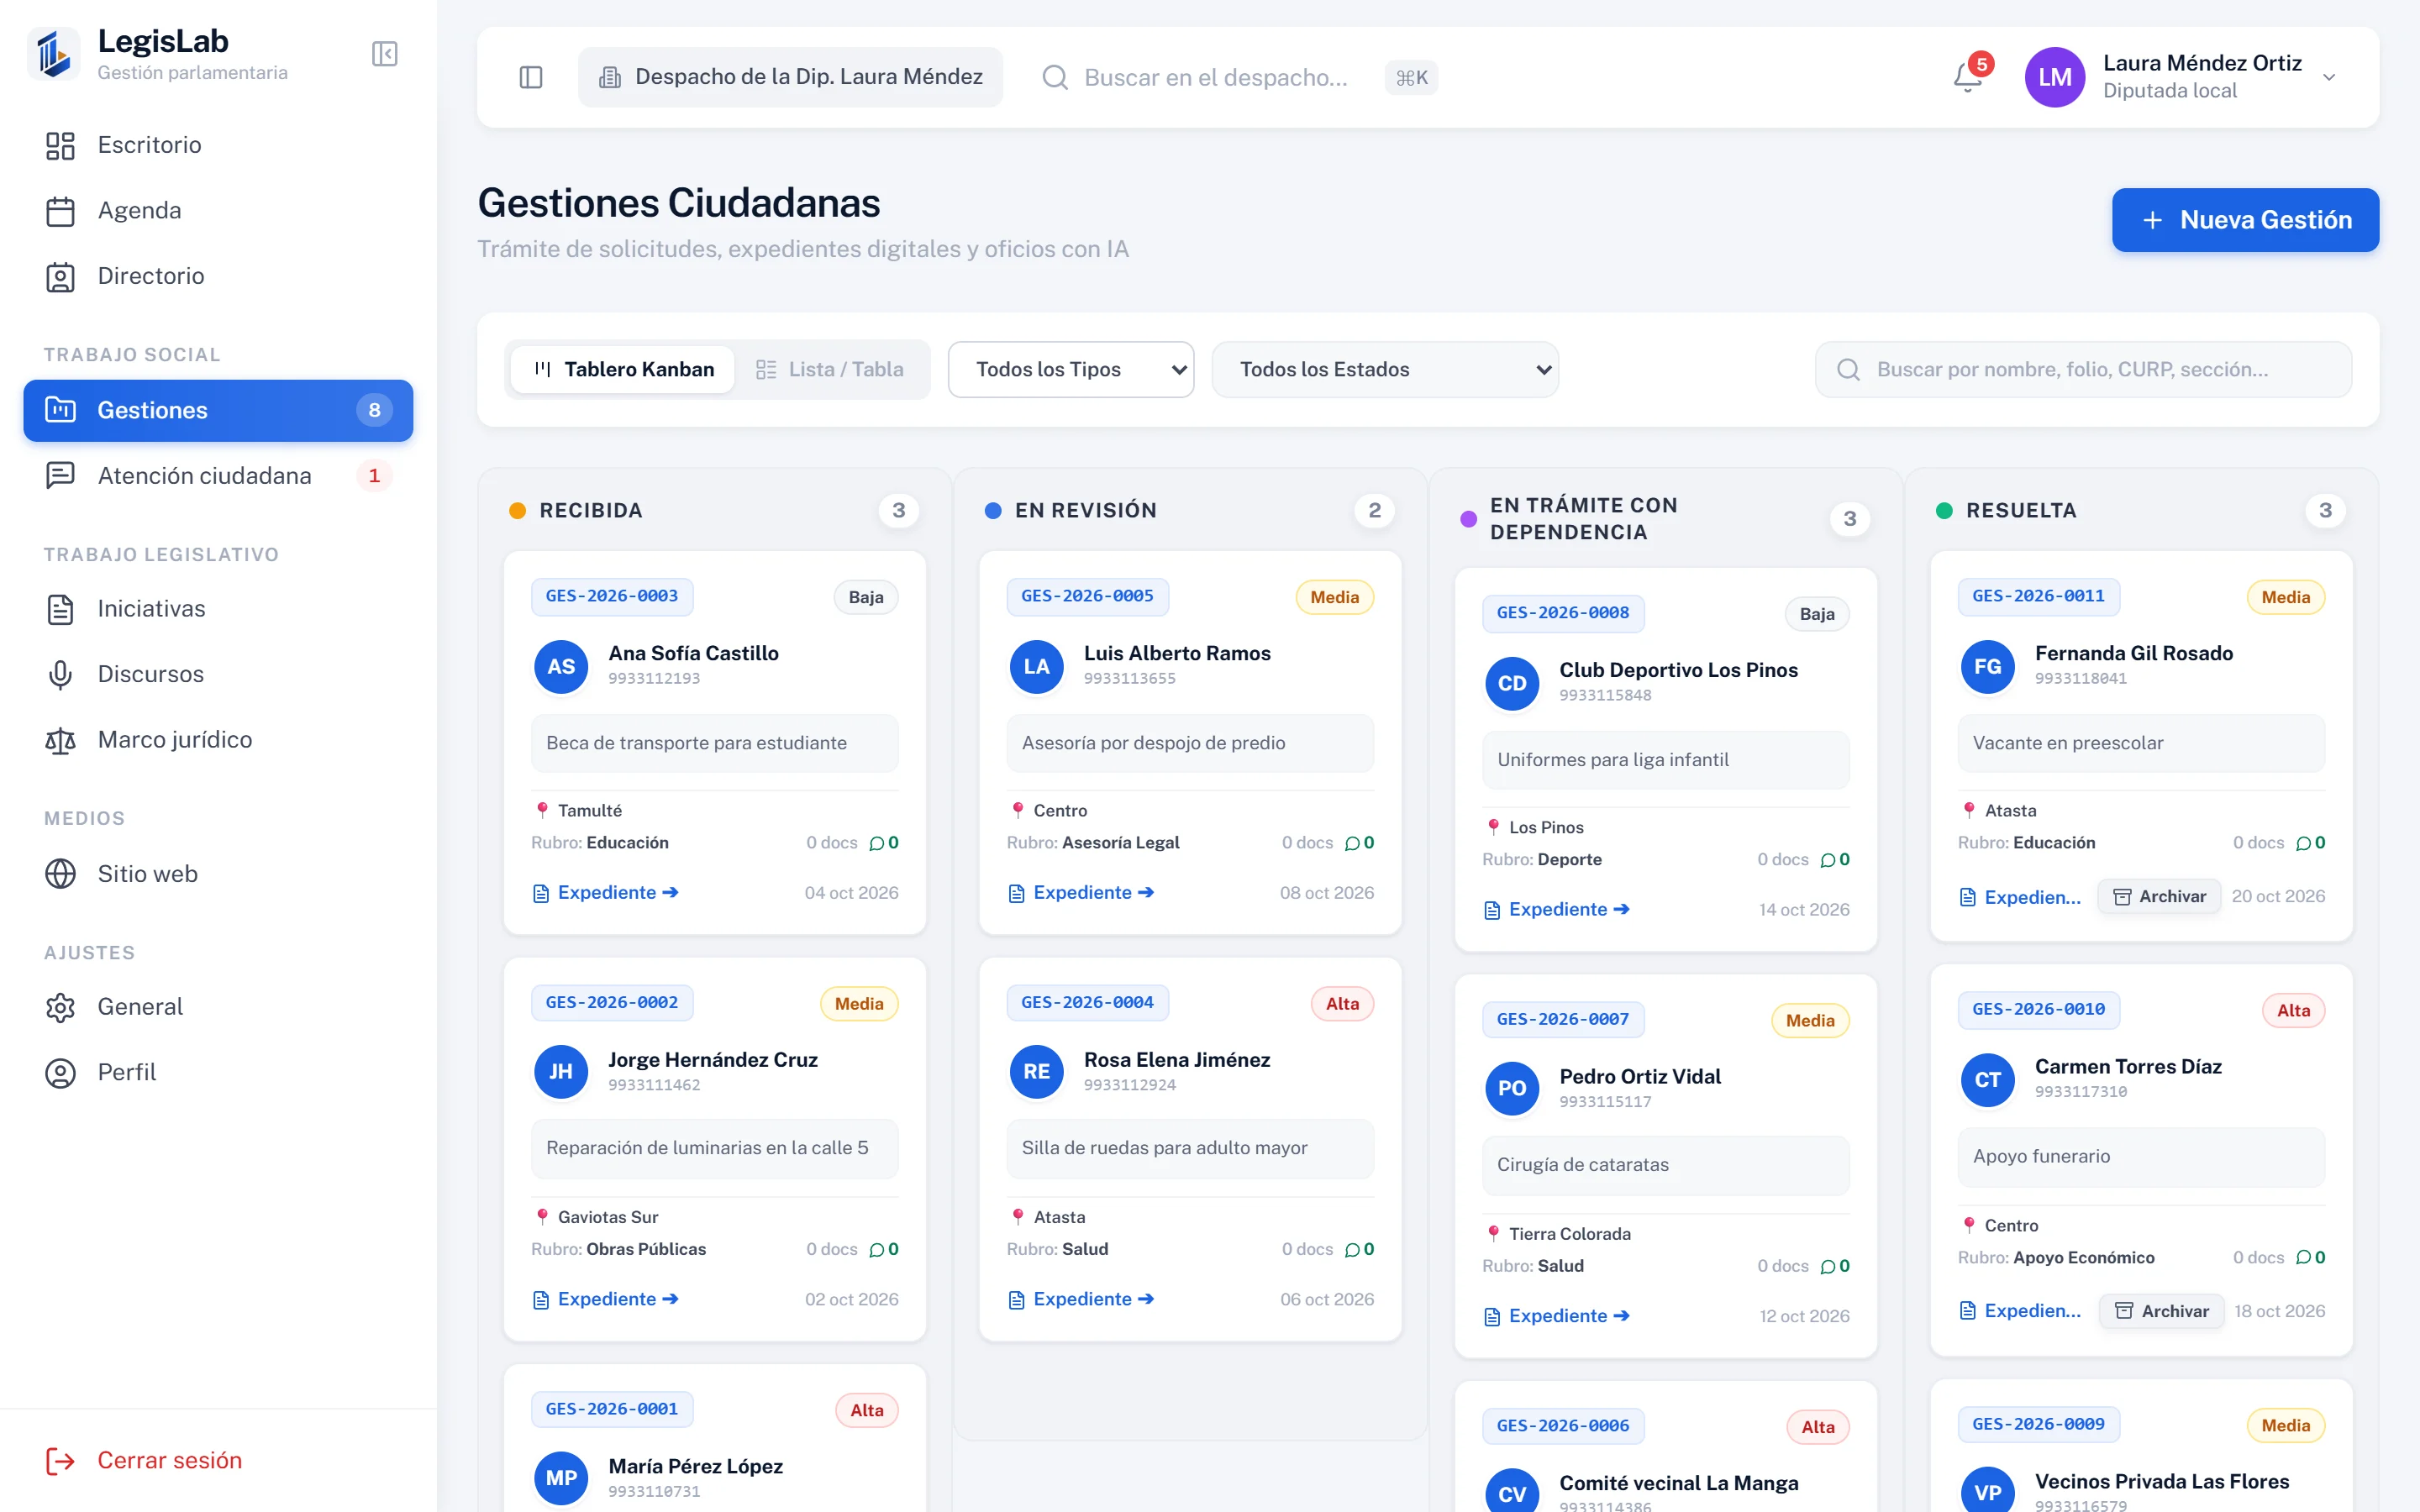
Task: Click the 'Apoyo funerario' description
Action: pyautogui.click(x=2141, y=1157)
